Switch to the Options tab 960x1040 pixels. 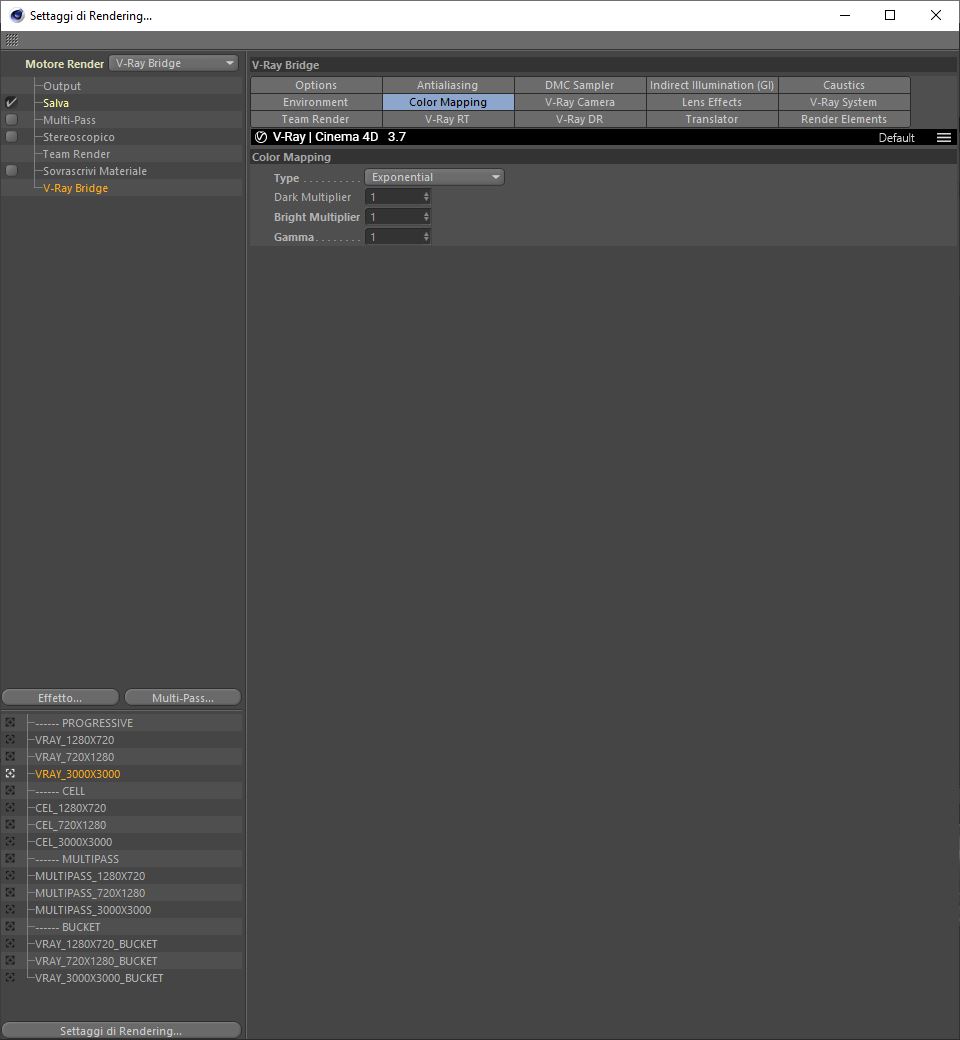click(316, 85)
